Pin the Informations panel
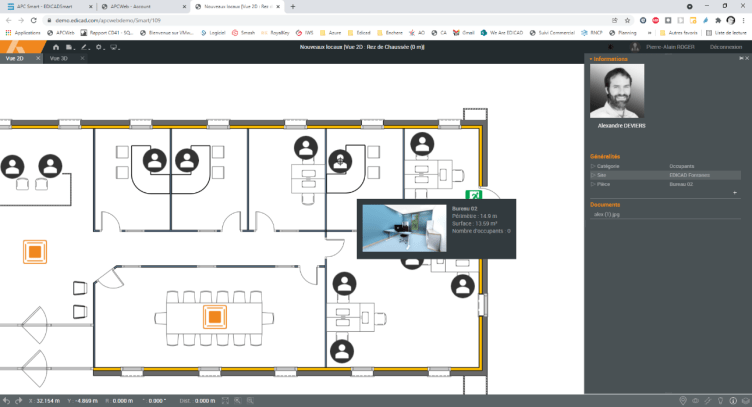Viewport: 752px width, 407px height. 741,58
